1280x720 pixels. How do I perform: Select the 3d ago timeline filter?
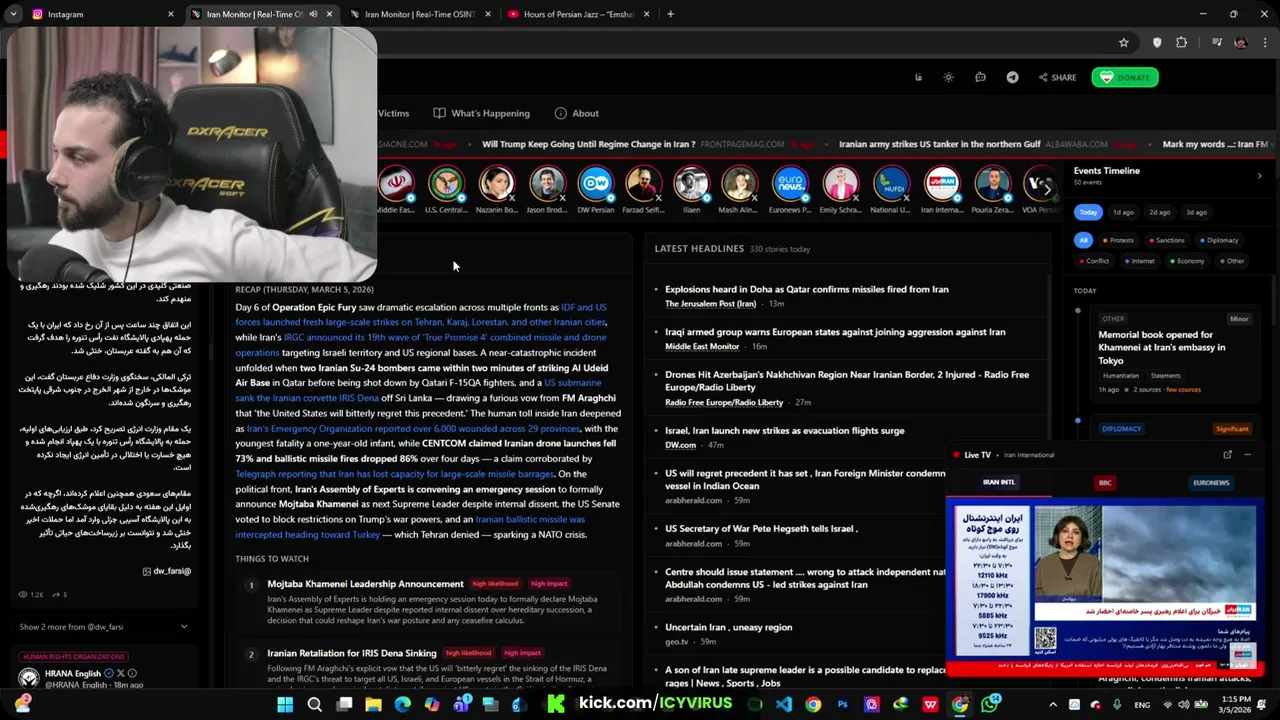pyautogui.click(x=1196, y=212)
